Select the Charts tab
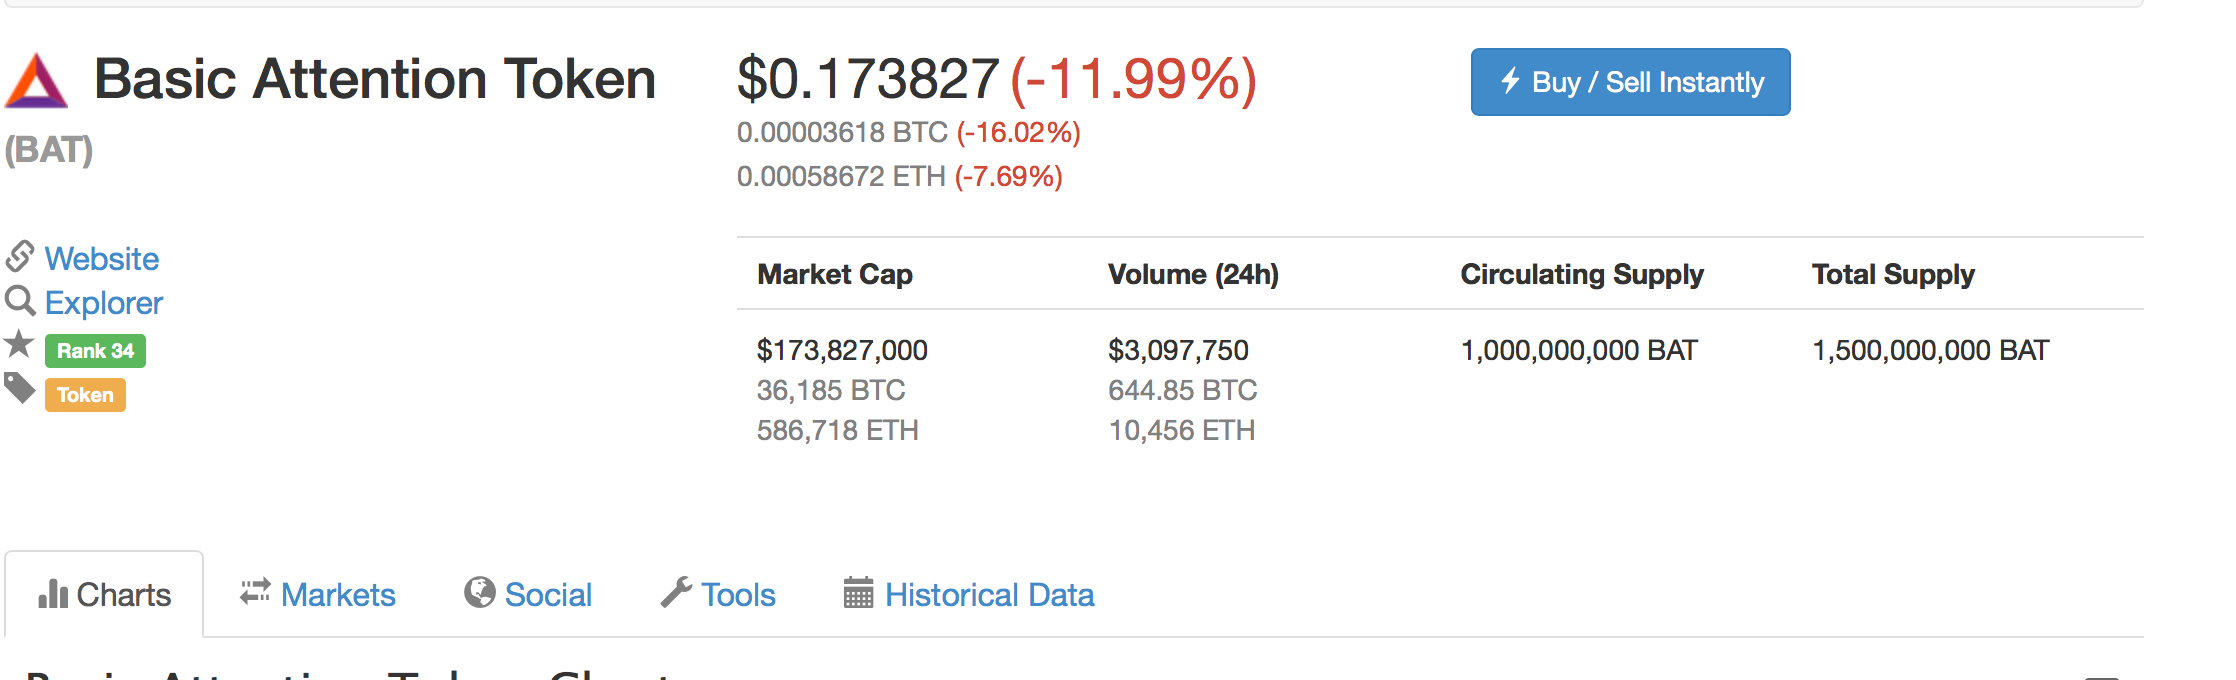The image size is (2236, 680). tap(104, 595)
